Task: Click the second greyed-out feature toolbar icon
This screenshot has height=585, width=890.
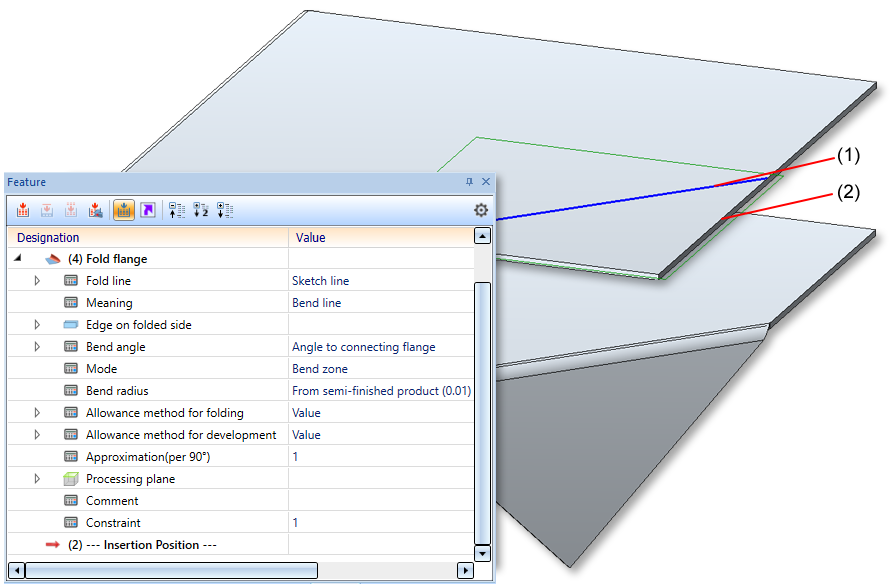Action: [47, 210]
